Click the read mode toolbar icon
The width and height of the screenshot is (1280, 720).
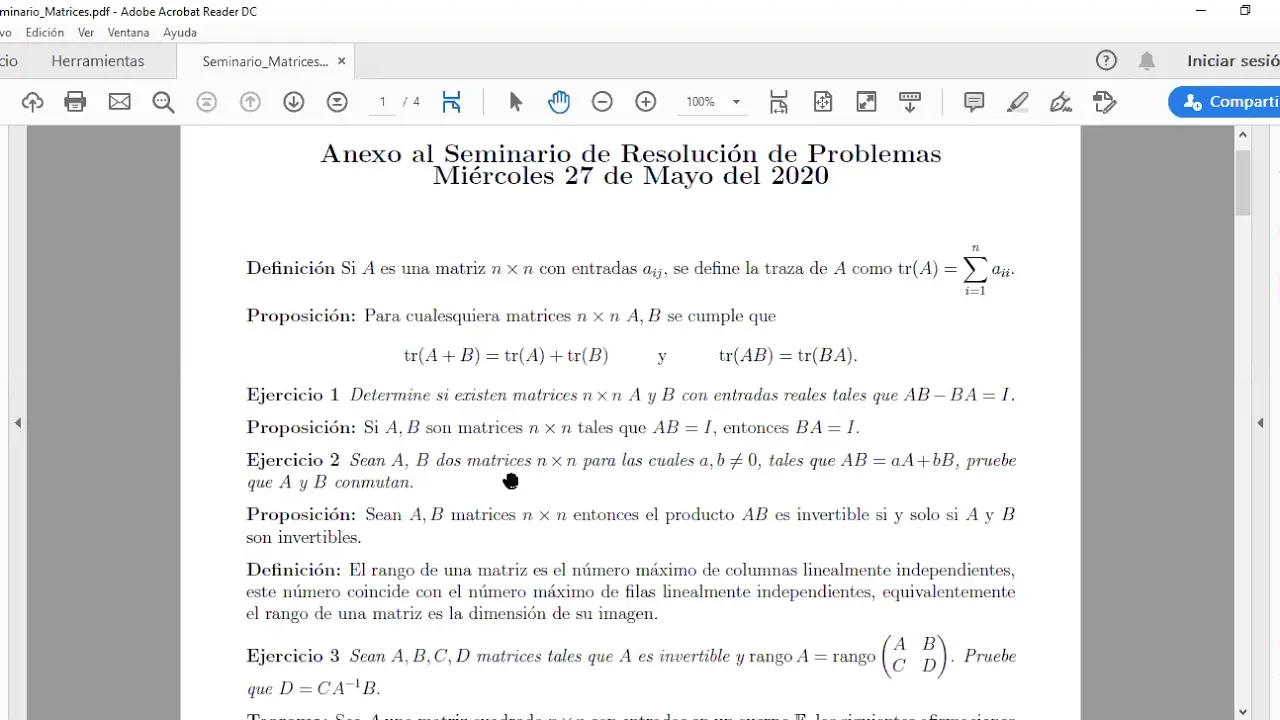click(x=910, y=102)
